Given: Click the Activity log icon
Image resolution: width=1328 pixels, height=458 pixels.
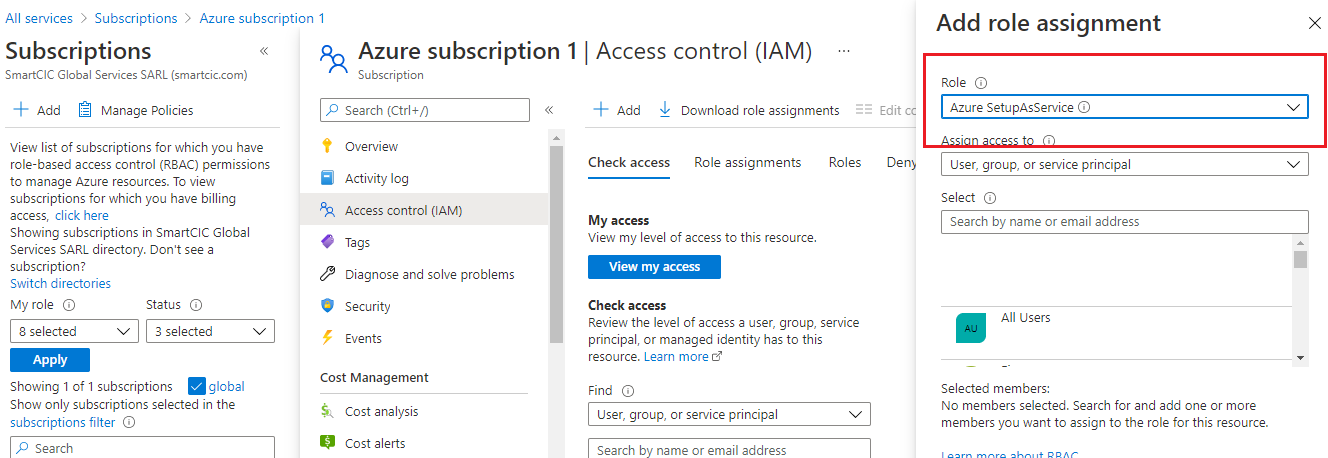Looking at the screenshot, I should 327,178.
